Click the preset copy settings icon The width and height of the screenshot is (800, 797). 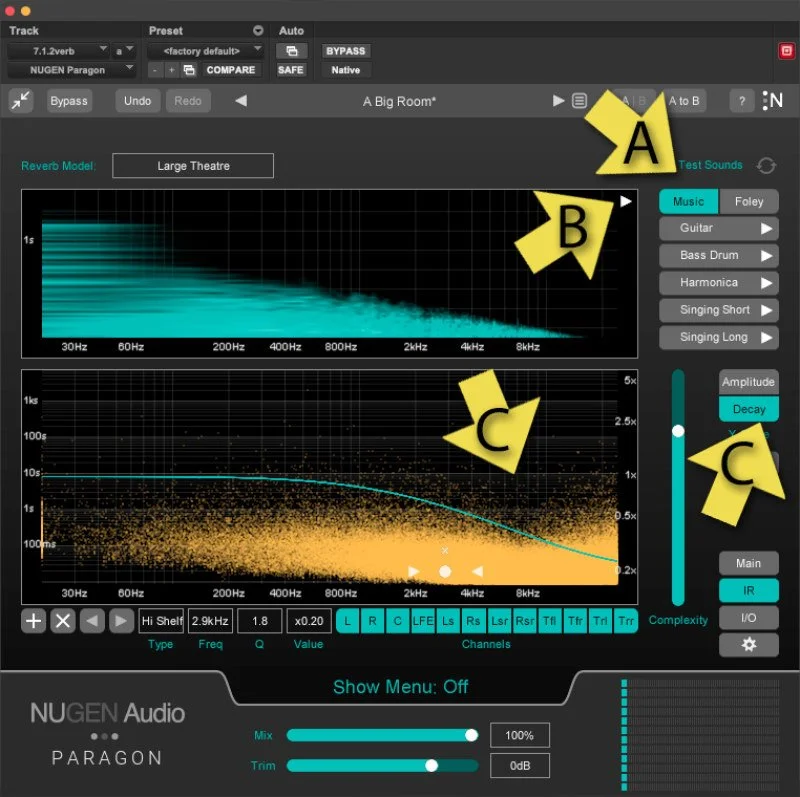(189, 70)
